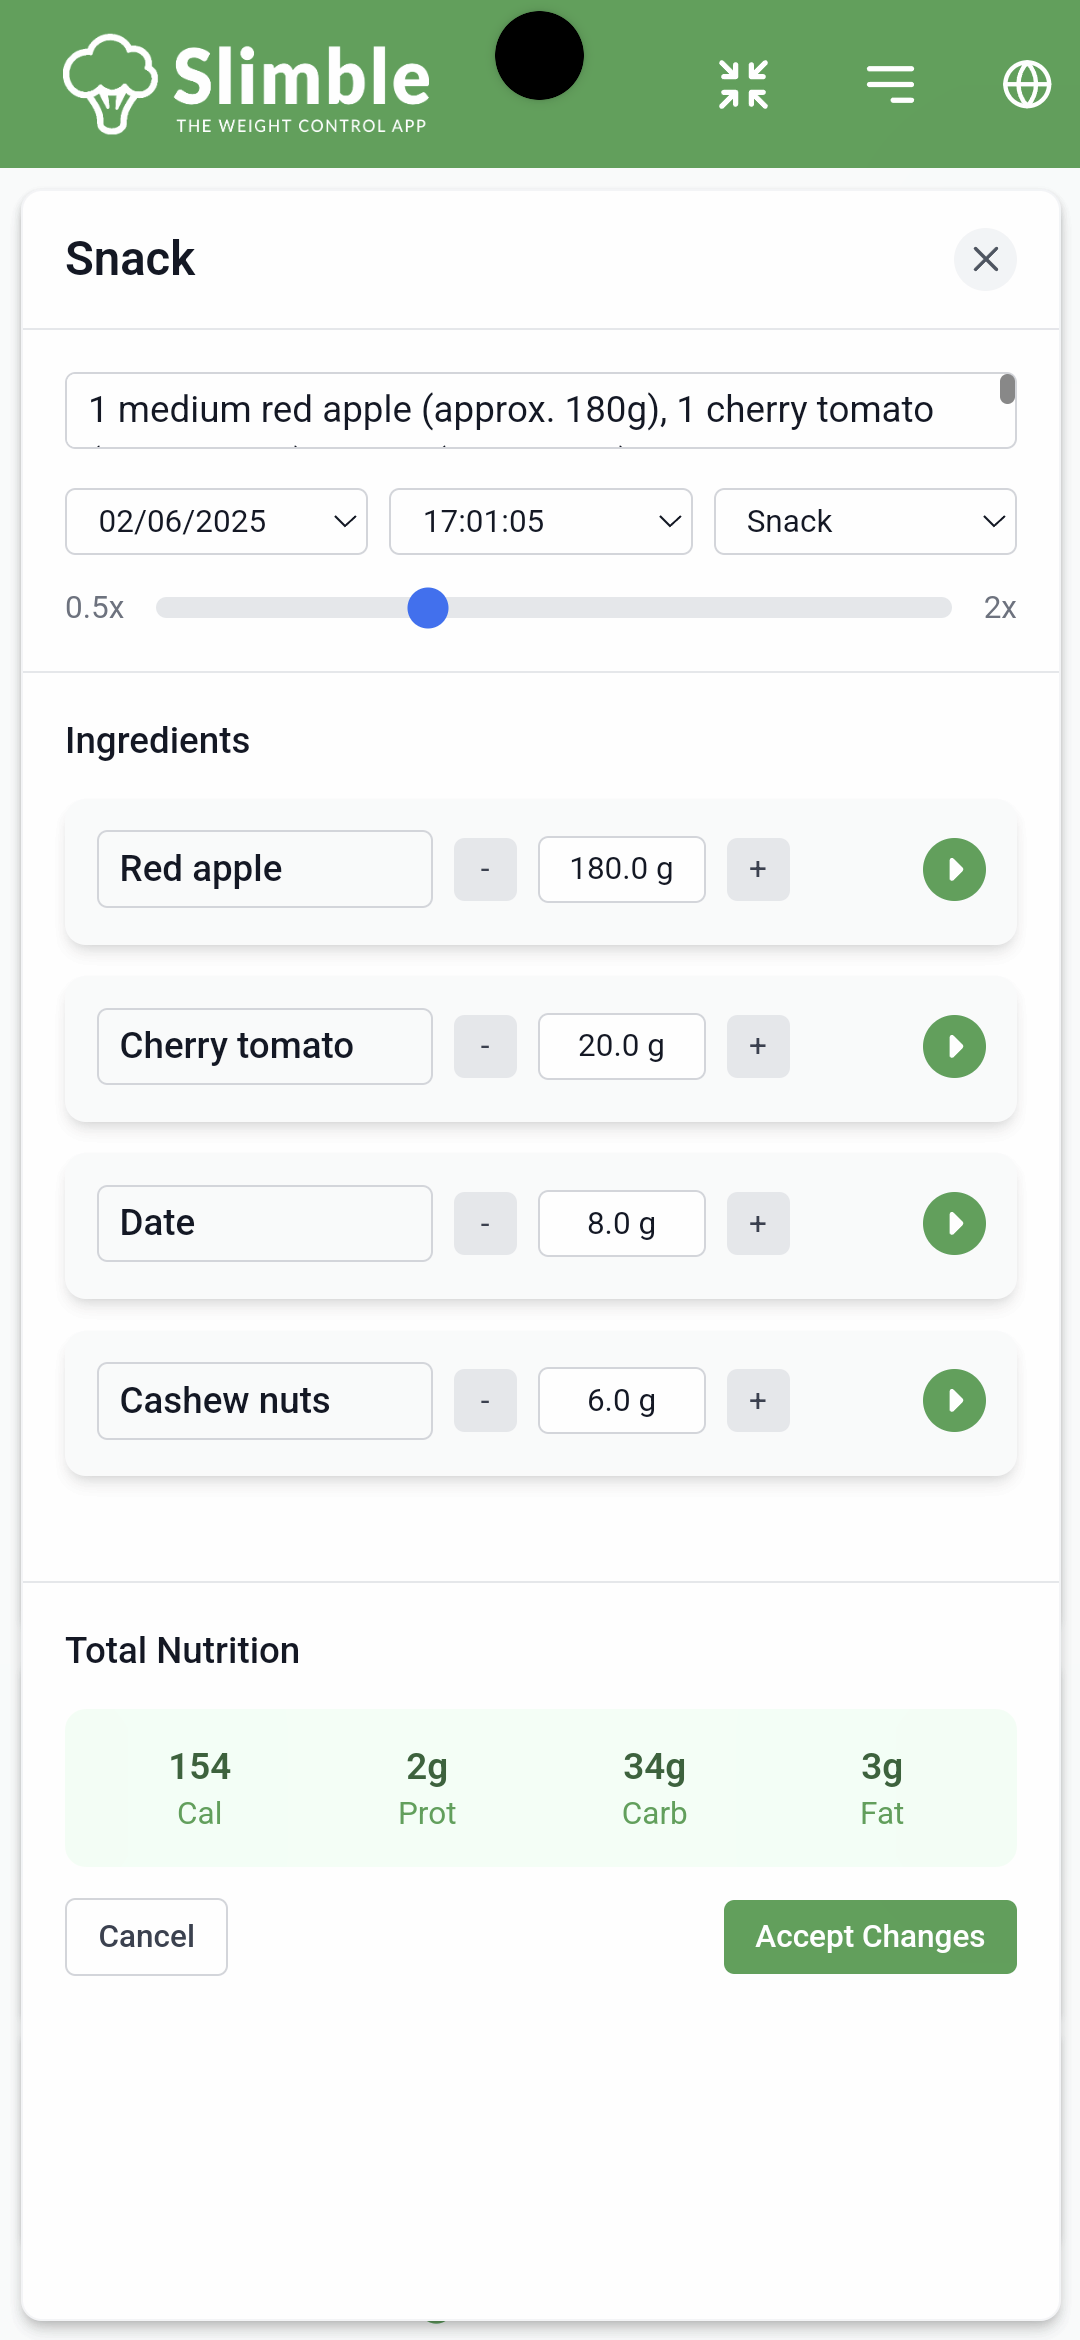The width and height of the screenshot is (1080, 2340).
Task: Click the Date ingredient name field
Action: pyautogui.click(x=265, y=1223)
